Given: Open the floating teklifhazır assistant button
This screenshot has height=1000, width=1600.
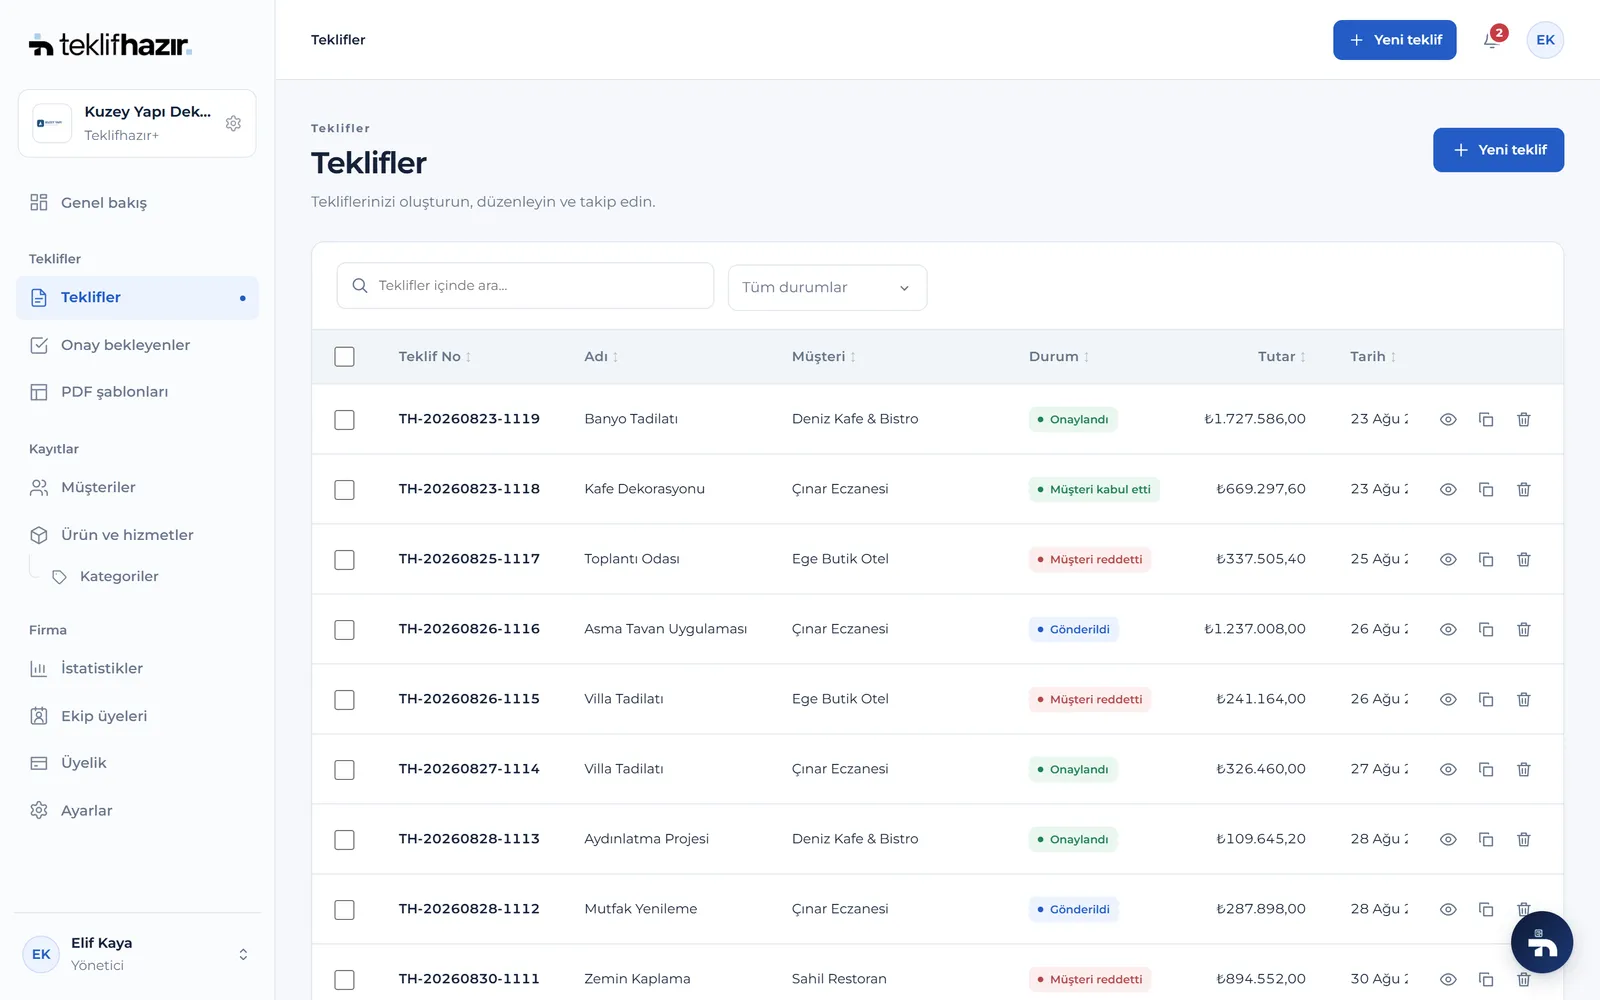Looking at the screenshot, I should pos(1542,942).
